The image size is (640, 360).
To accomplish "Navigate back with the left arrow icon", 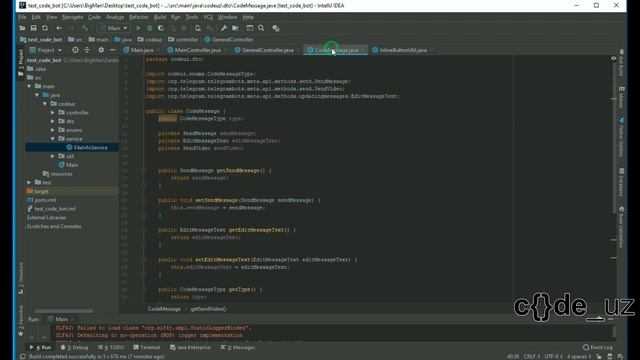I will [x=59, y=28].
